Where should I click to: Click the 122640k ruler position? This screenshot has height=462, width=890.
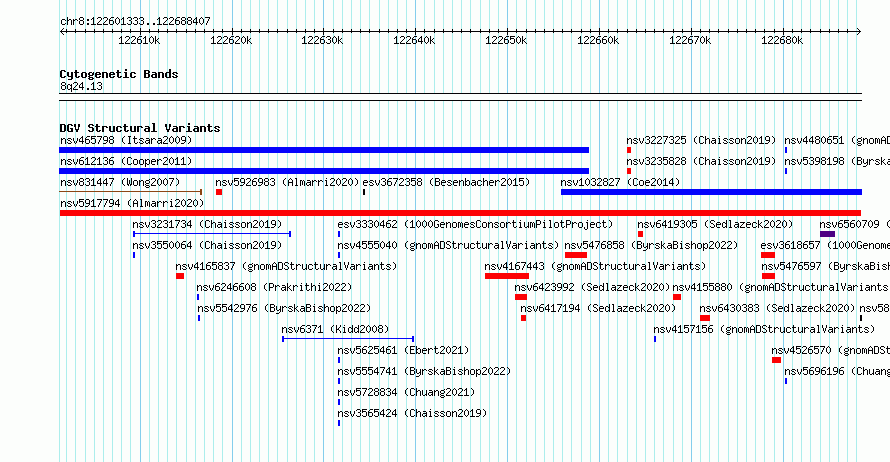414,40
